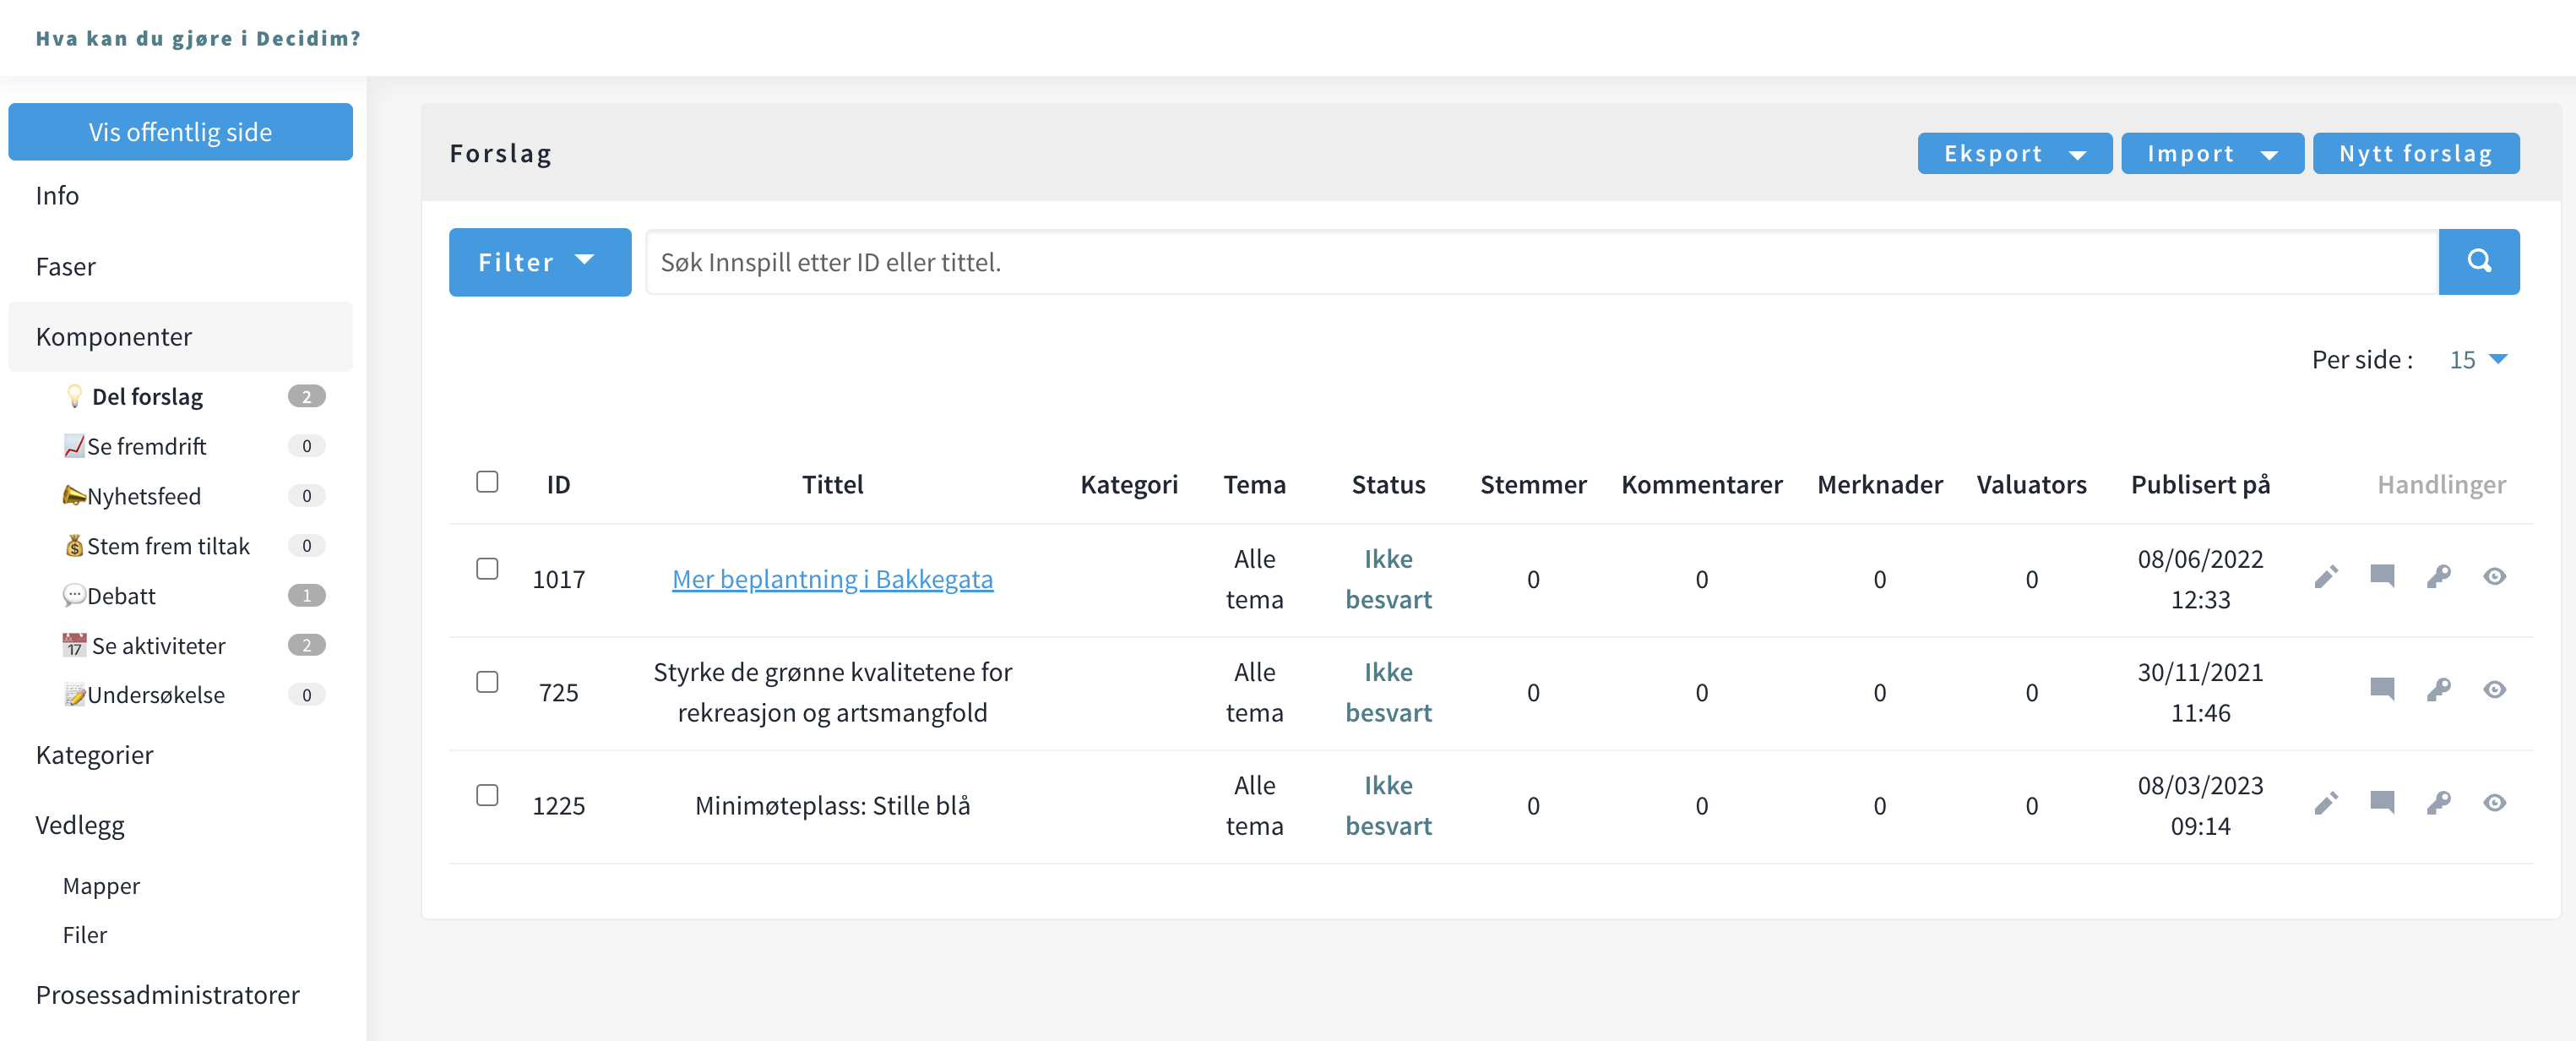
Task: Preview proposal 1225 with the eye icon
Action: [2494, 803]
